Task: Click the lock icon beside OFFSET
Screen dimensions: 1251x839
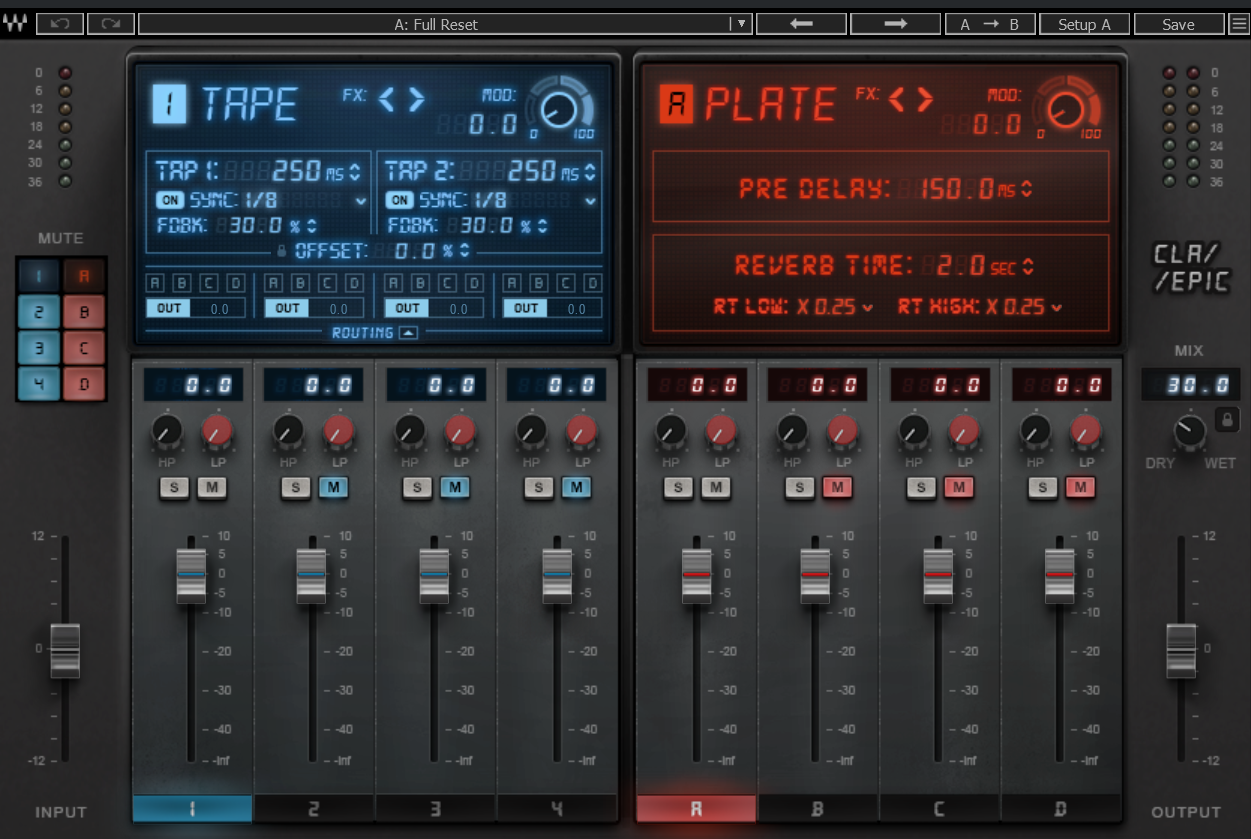Action: tap(281, 251)
